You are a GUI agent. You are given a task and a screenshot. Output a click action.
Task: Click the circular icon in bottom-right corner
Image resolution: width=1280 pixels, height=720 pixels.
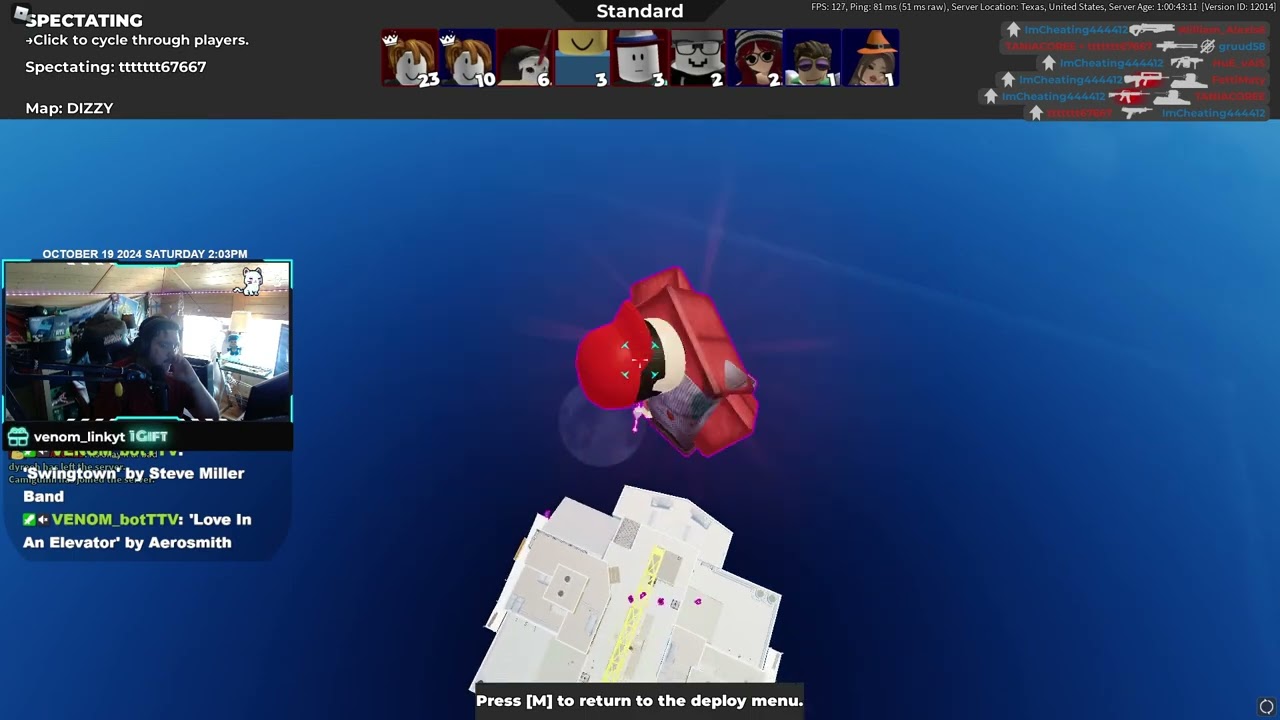pyautogui.click(x=1266, y=707)
